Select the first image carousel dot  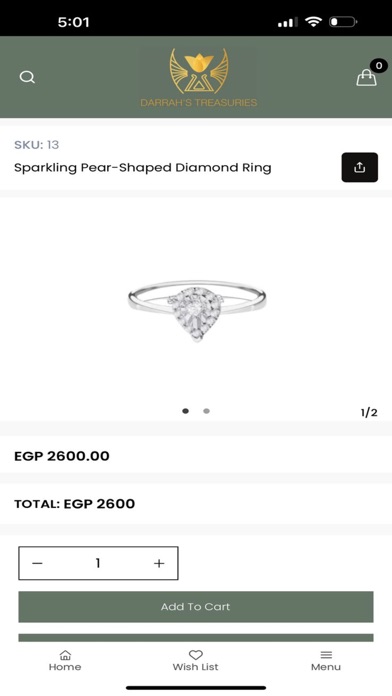click(x=186, y=411)
